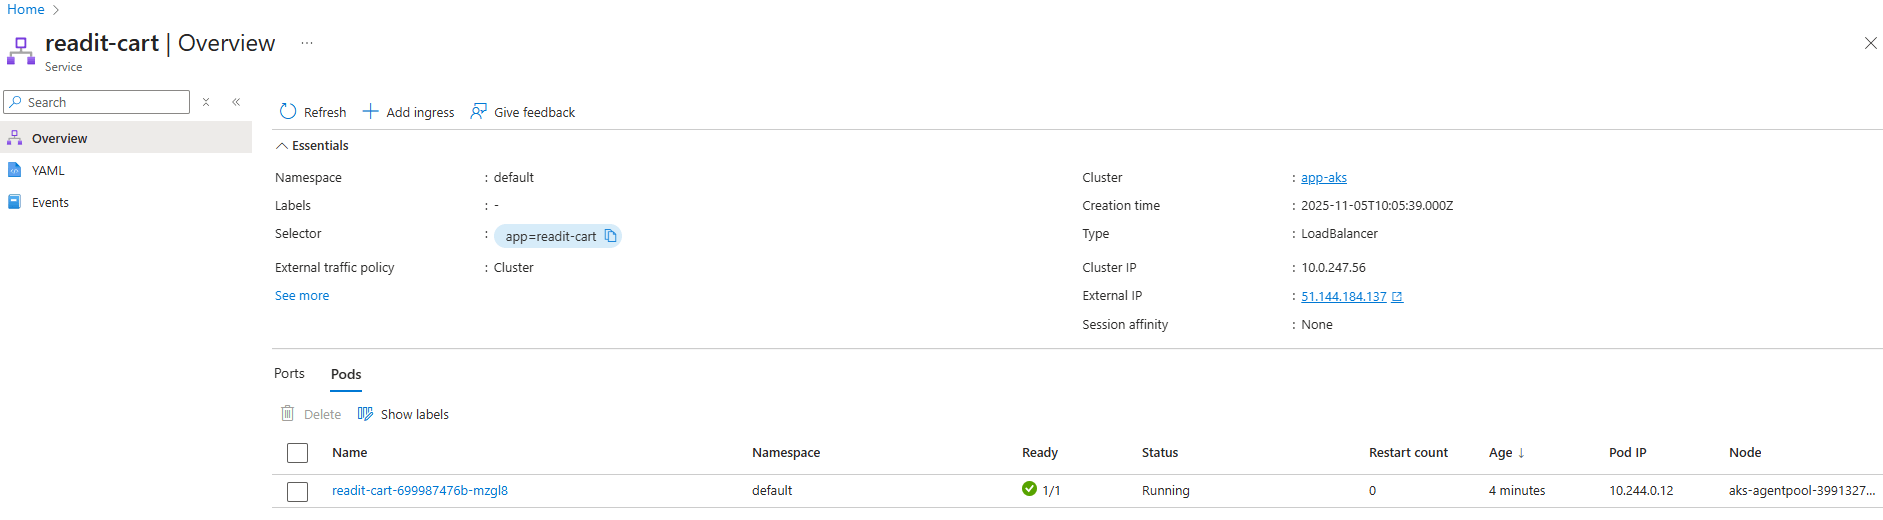The image size is (1883, 520).
Task: Select the Pods tab
Action: click(346, 375)
